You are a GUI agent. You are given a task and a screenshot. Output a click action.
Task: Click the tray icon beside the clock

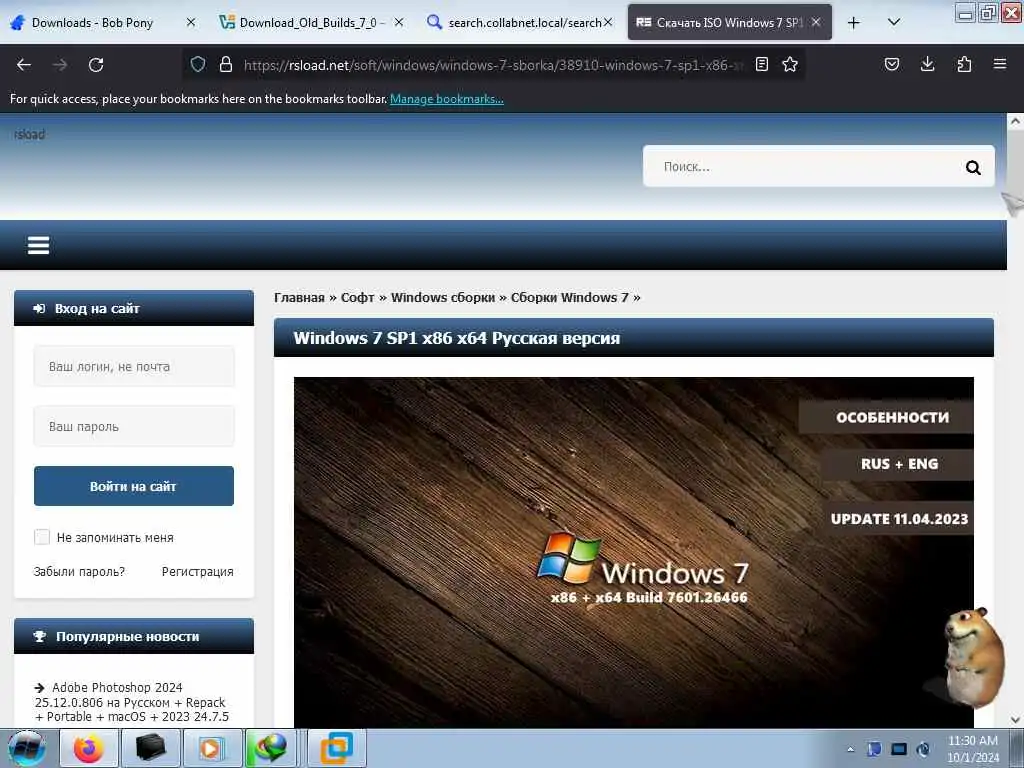click(x=923, y=749)
